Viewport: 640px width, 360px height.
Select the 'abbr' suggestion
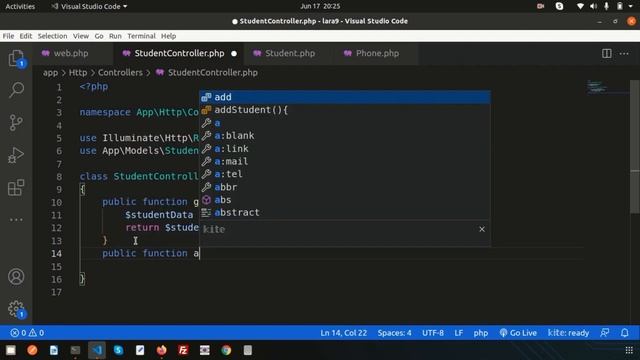click(x=345, y=187)
